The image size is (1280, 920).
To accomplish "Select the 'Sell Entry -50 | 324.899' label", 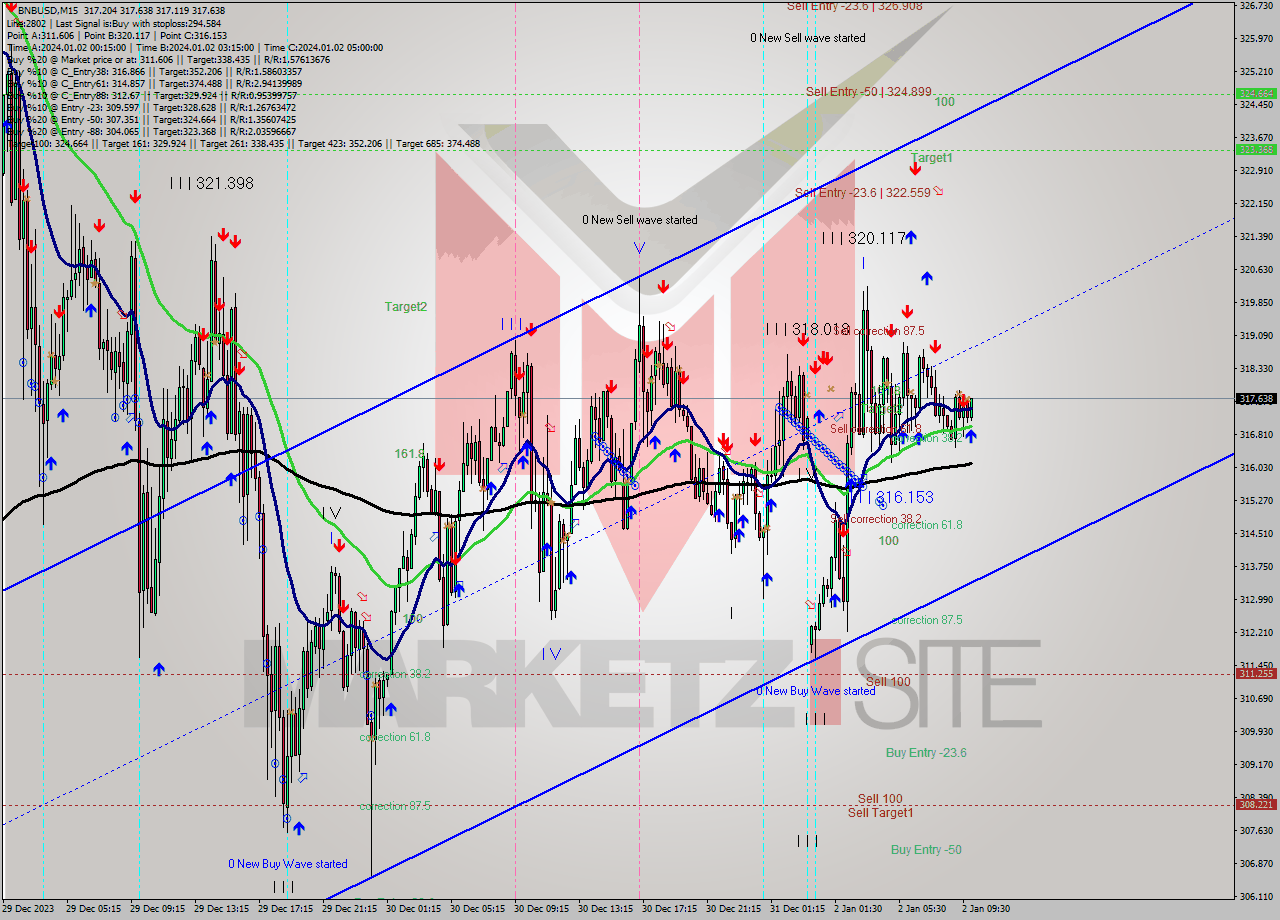I will pos(869,92).
